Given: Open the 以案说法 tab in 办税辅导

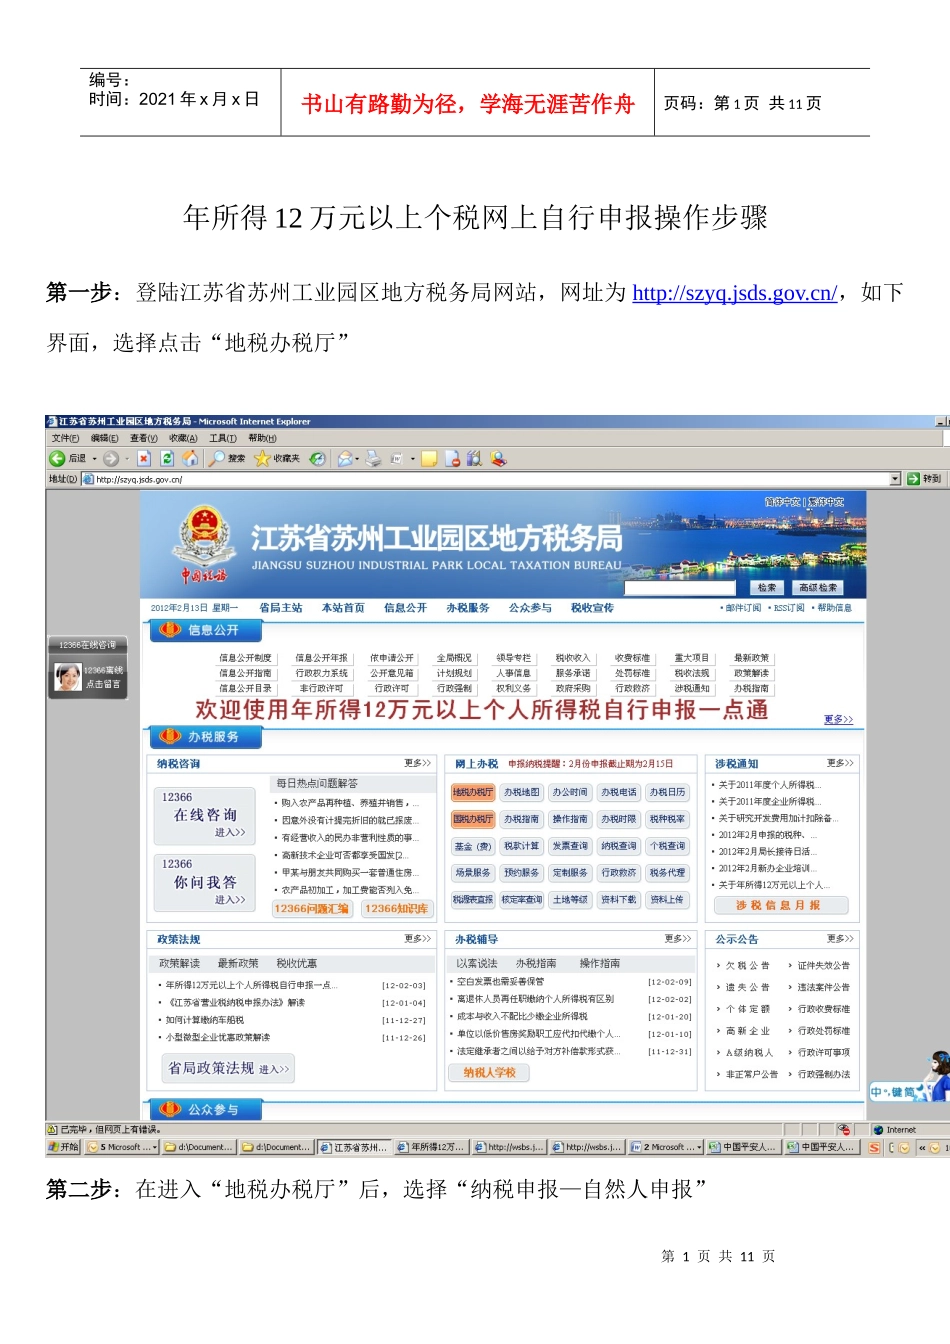Looking at the screenshot, I should pyautogui.click(x=476, y=963).
